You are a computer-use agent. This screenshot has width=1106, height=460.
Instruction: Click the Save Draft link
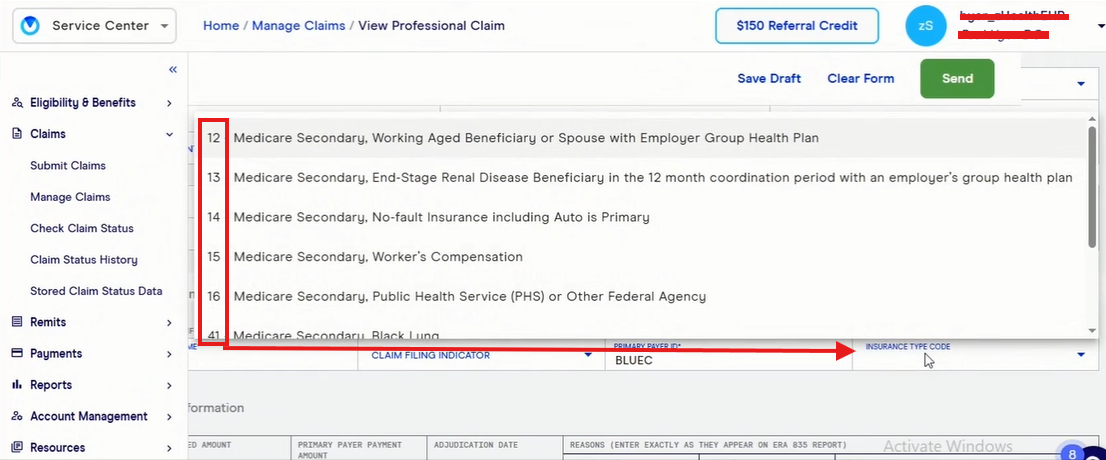(x=769, y=79)
